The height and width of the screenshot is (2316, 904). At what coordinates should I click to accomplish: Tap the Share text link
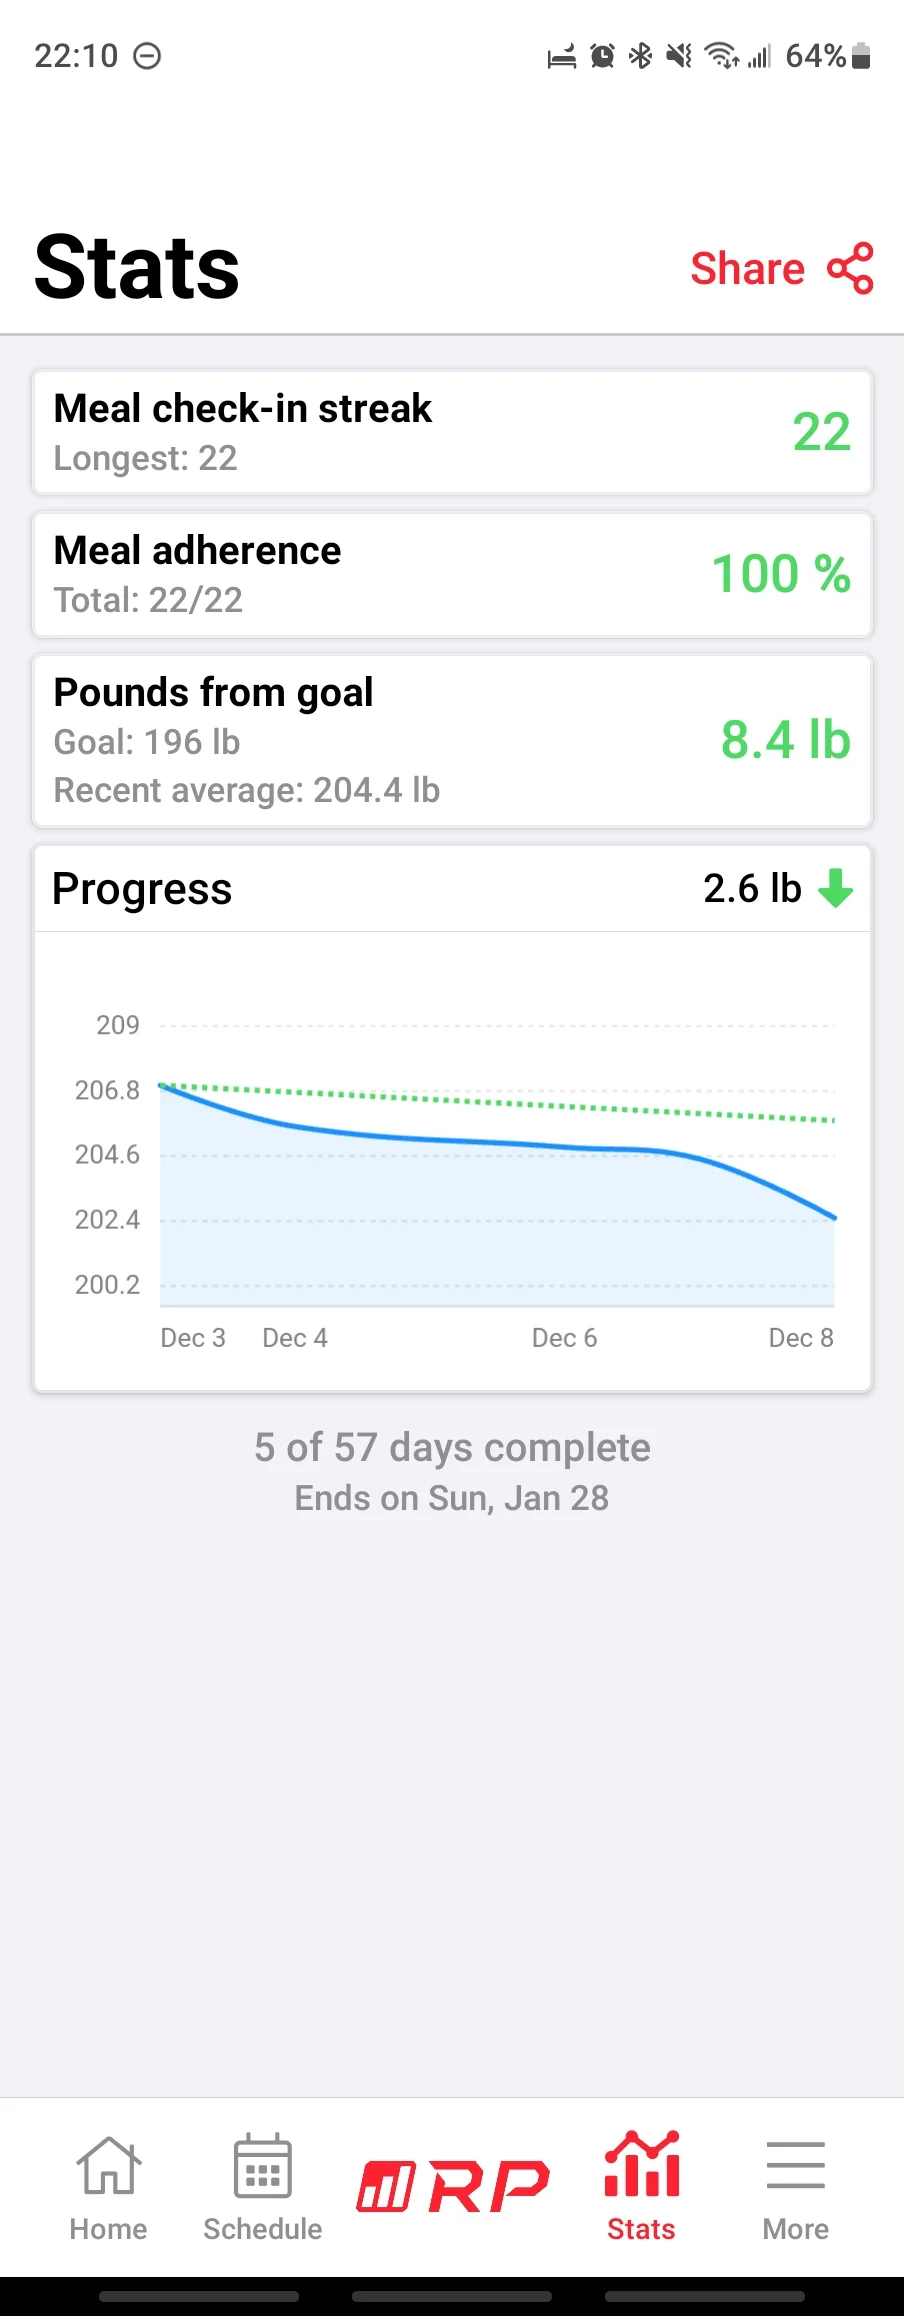tap(747, 268)
